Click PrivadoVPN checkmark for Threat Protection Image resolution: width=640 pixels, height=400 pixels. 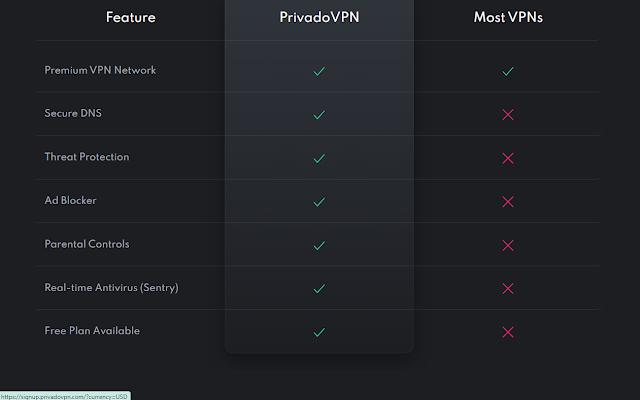click(x=319, y=158)
